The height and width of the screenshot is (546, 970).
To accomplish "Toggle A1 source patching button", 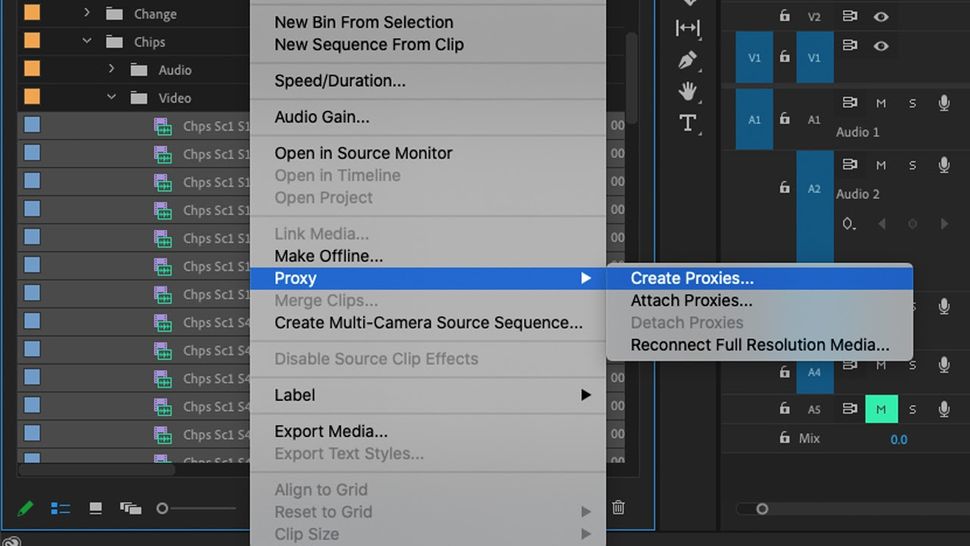I will pos(754,119).
